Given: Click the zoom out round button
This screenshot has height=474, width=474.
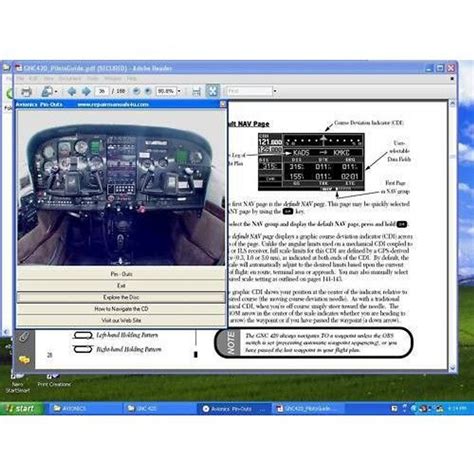Looking at the screenshot, I should click(x=136, y=91).
